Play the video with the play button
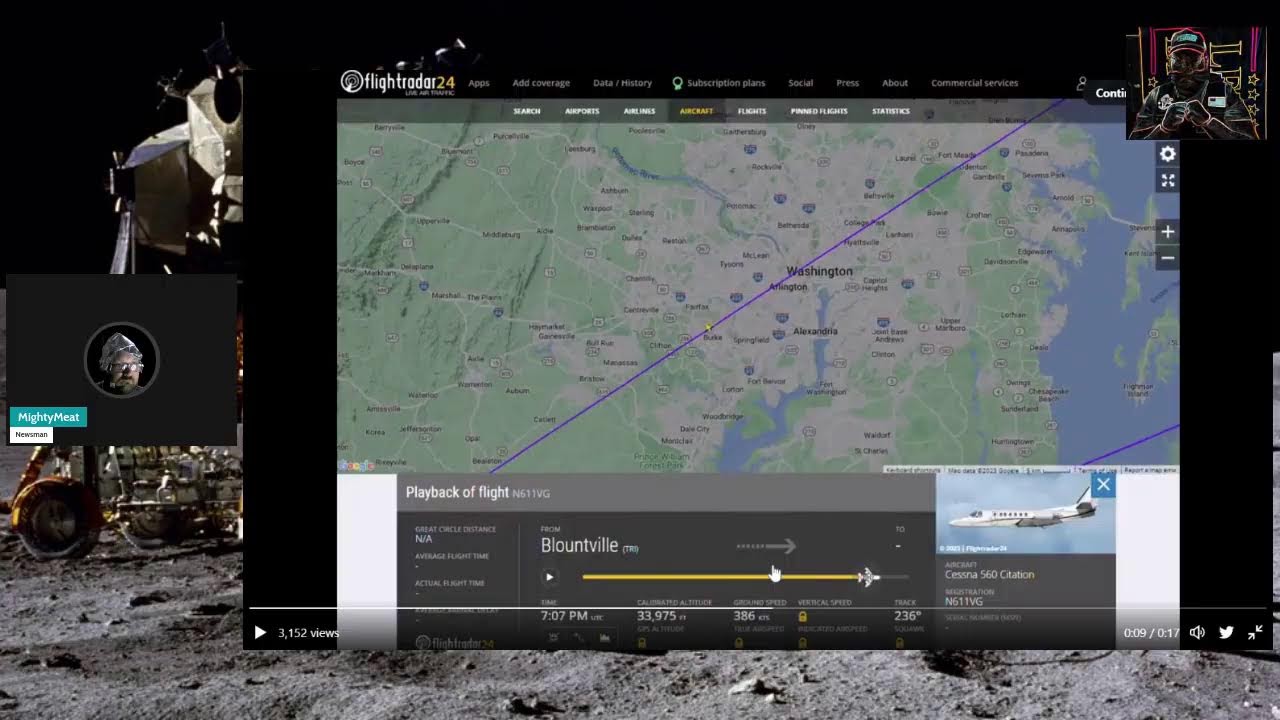Image resolution: width=1280 pixels, height=720 pixels. (260, 632)
